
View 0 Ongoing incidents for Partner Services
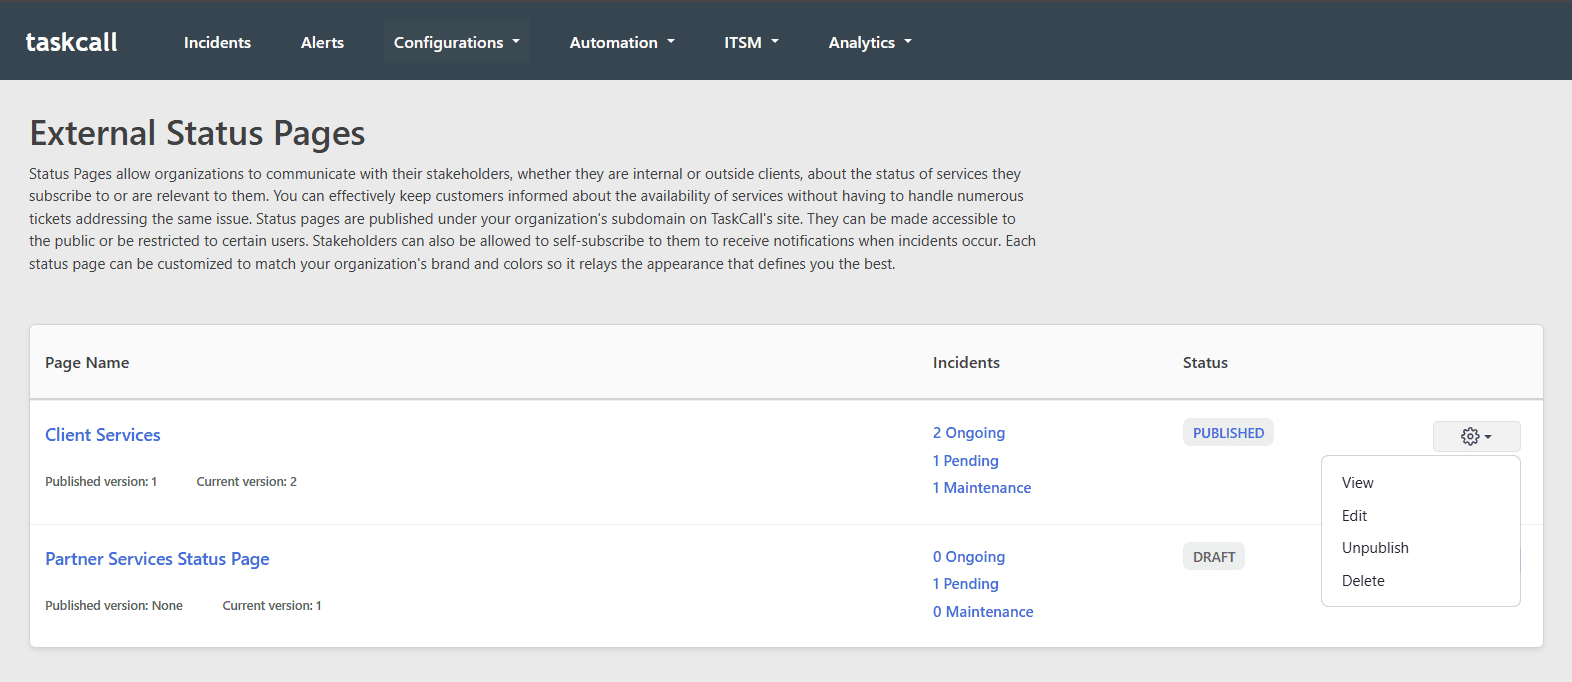pyautogui.click(x=968, y=557)
